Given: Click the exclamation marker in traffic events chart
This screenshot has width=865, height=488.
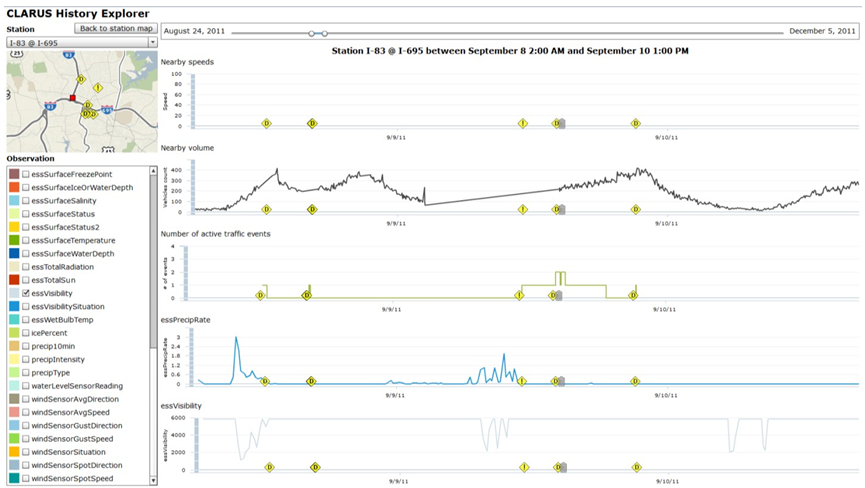Looking at the screenshot, I should coord(519,296).
